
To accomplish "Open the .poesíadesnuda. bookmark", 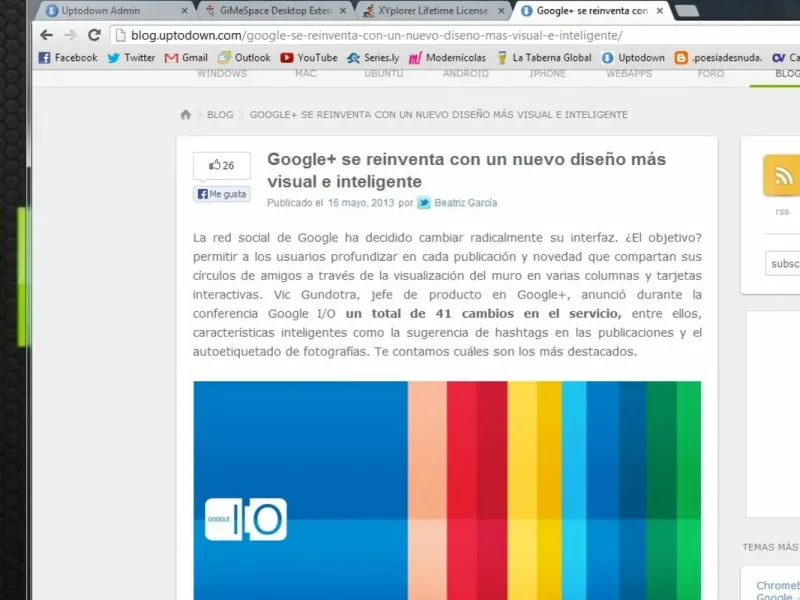I will pyautogui.click(x=718, y=58).
